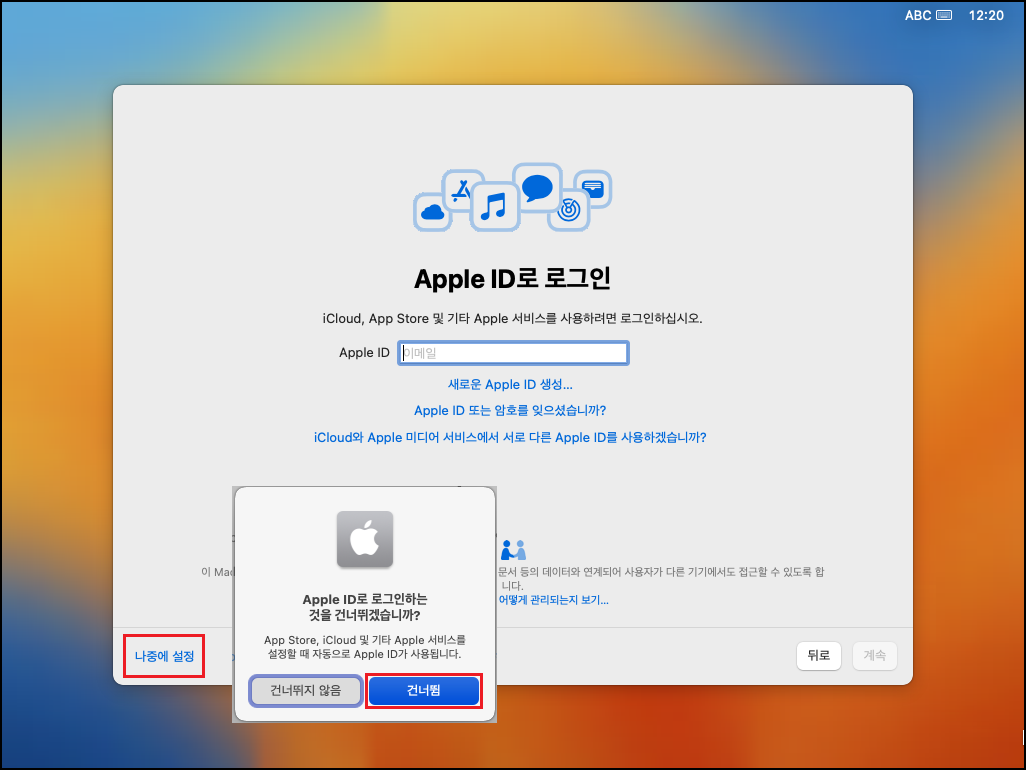
Task: Choose '건너뛰지 않음' in the dialog
Action: coord(306,691)
